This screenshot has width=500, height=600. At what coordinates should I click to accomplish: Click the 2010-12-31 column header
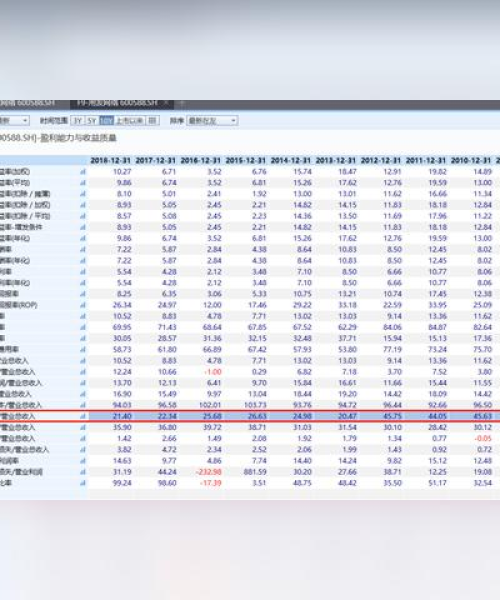[x=471, y=161]
